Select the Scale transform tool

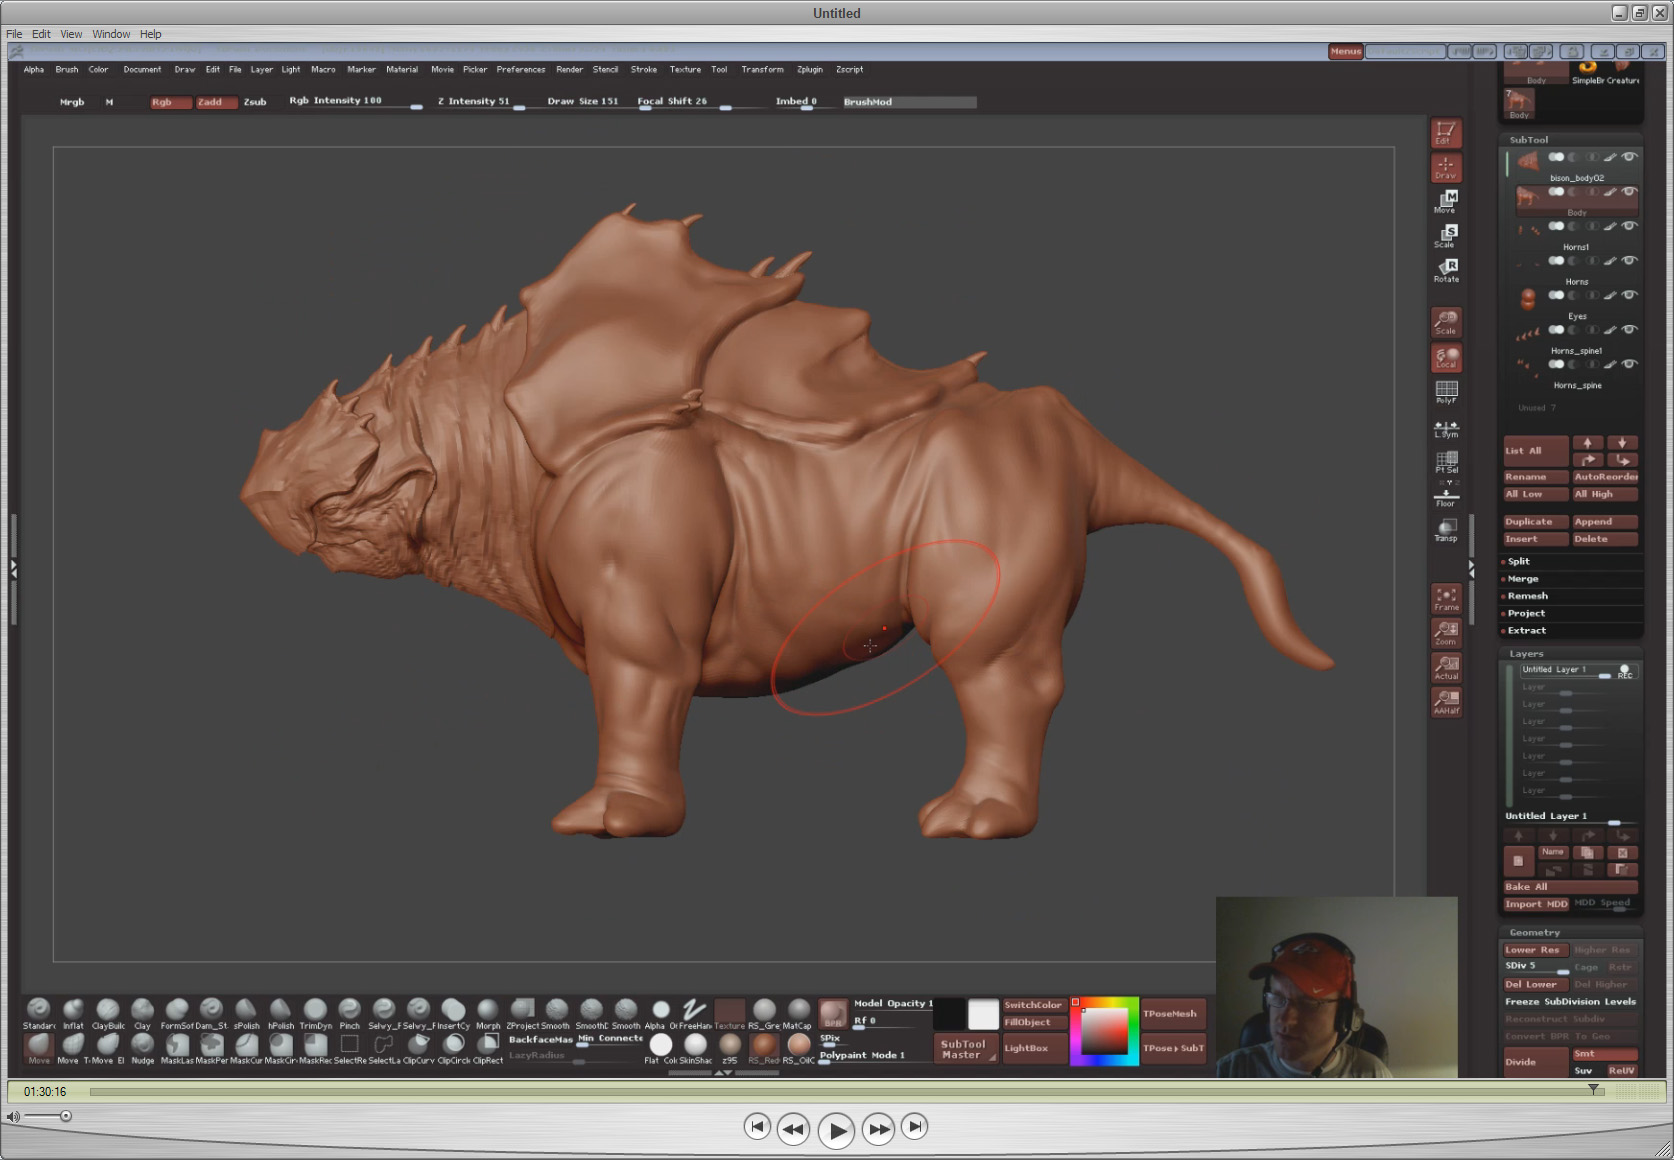[x=1446, y=236]
